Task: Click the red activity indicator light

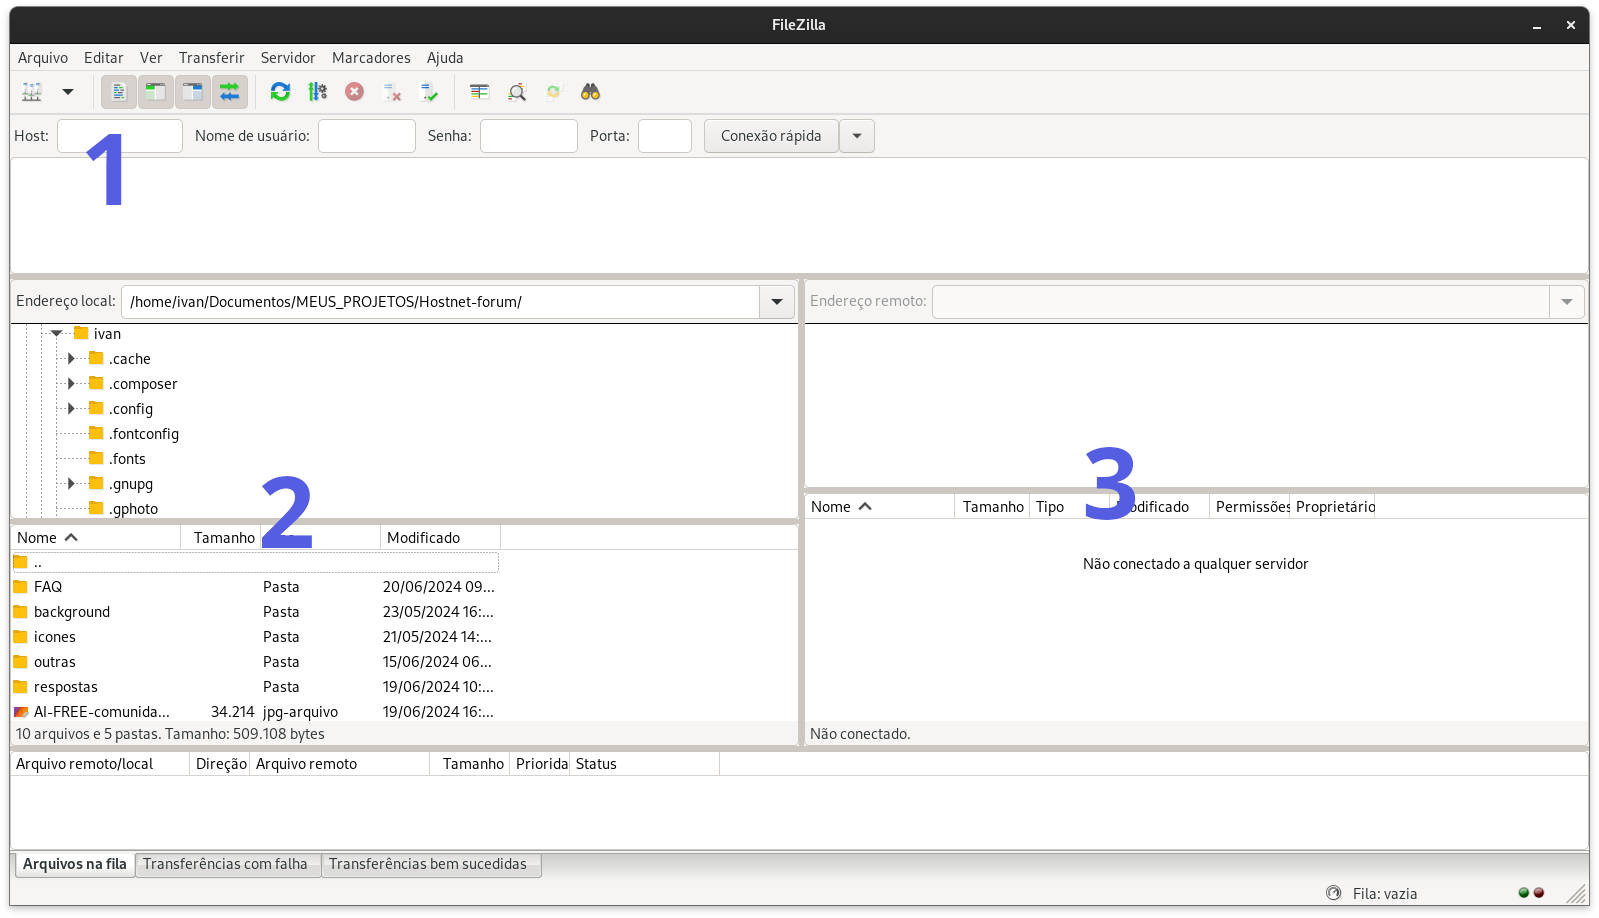Action: click(1539, 893)
